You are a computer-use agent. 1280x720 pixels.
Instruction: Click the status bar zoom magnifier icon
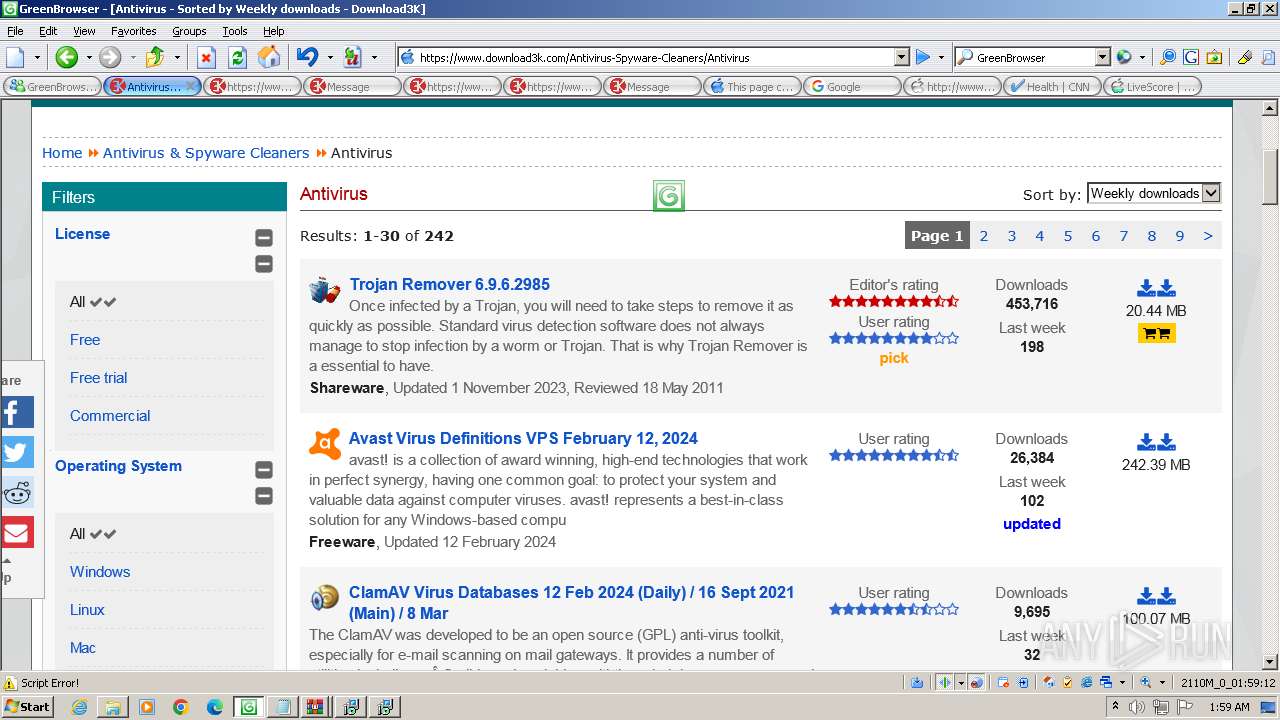pyautogui.click(x=1147, y=682)
